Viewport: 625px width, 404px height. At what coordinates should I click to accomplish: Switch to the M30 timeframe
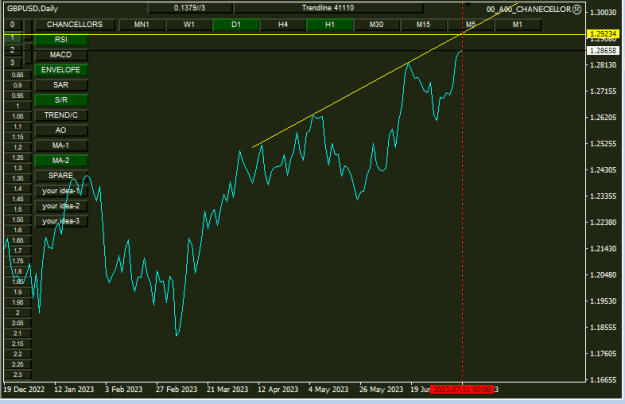[x=377, y=25]
